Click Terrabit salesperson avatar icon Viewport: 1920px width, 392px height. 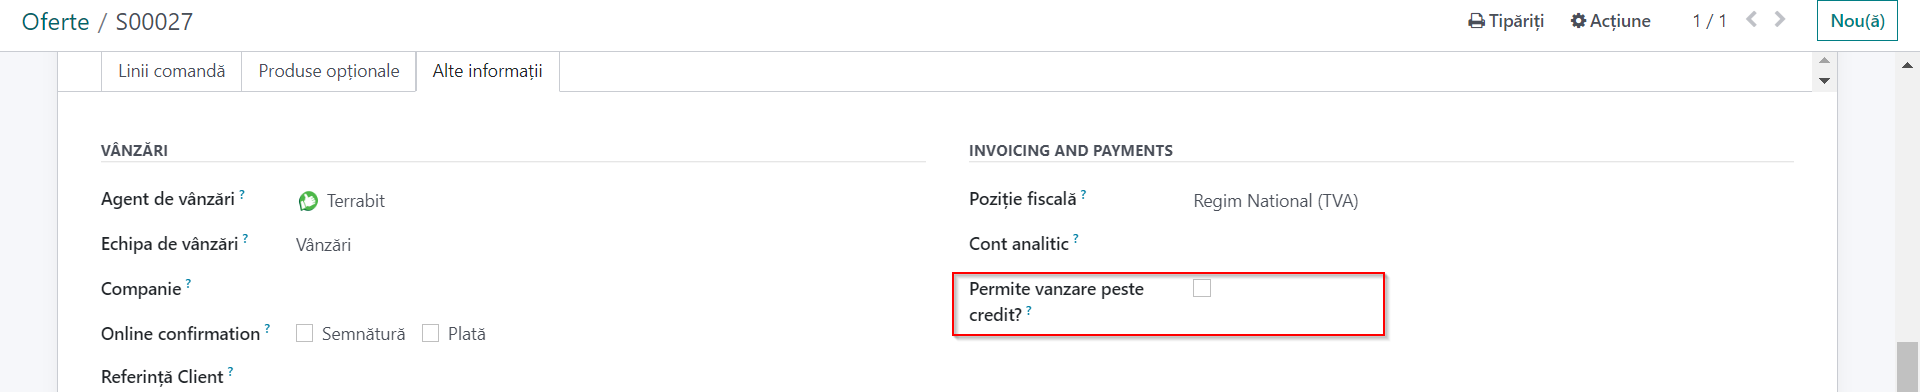(308, 201)
